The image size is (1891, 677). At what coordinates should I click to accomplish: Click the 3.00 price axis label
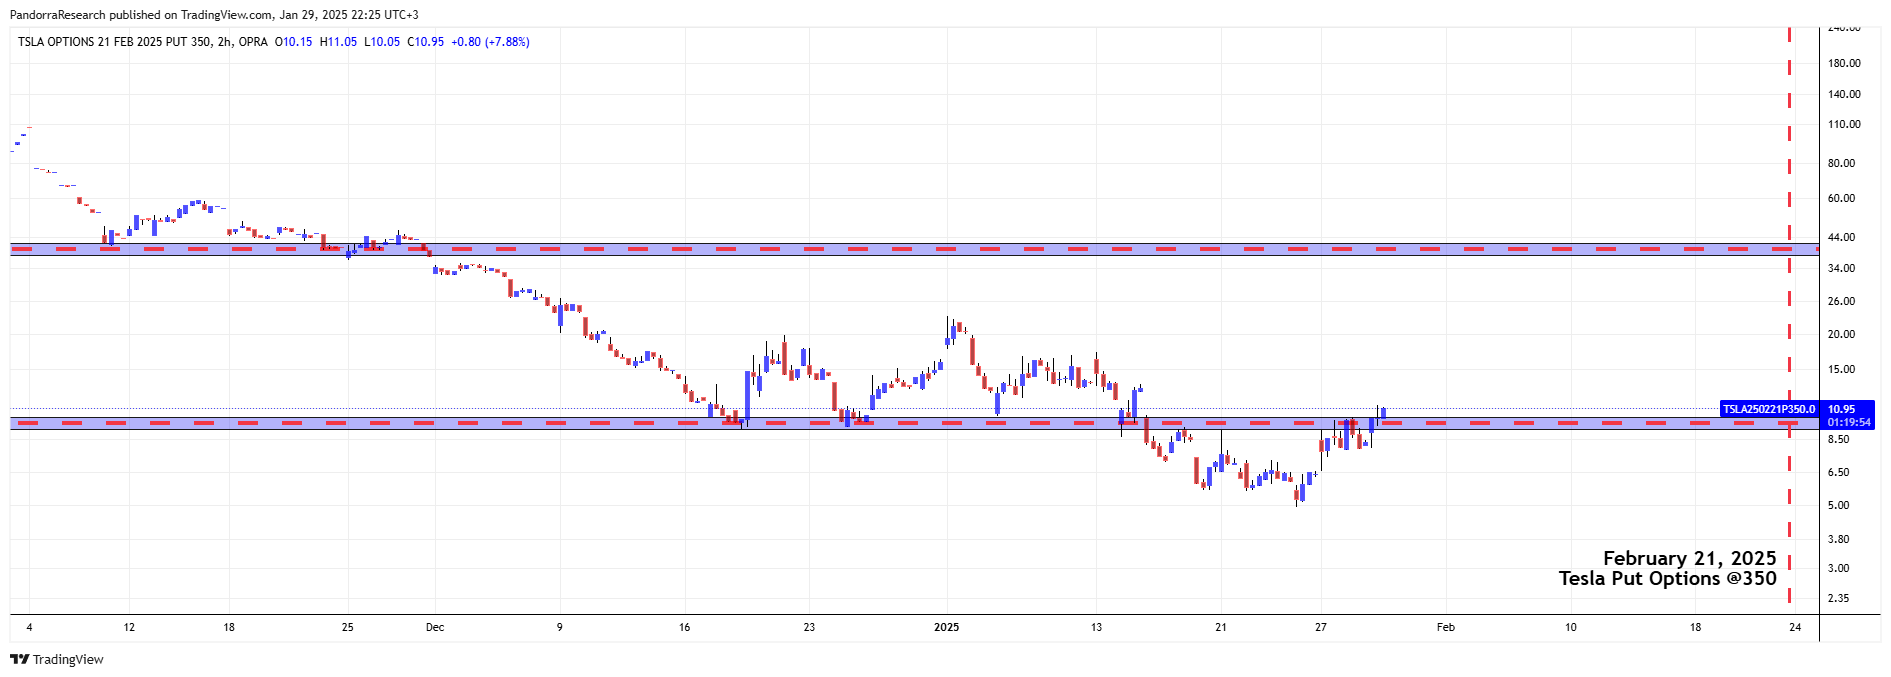coord(1838,568)
